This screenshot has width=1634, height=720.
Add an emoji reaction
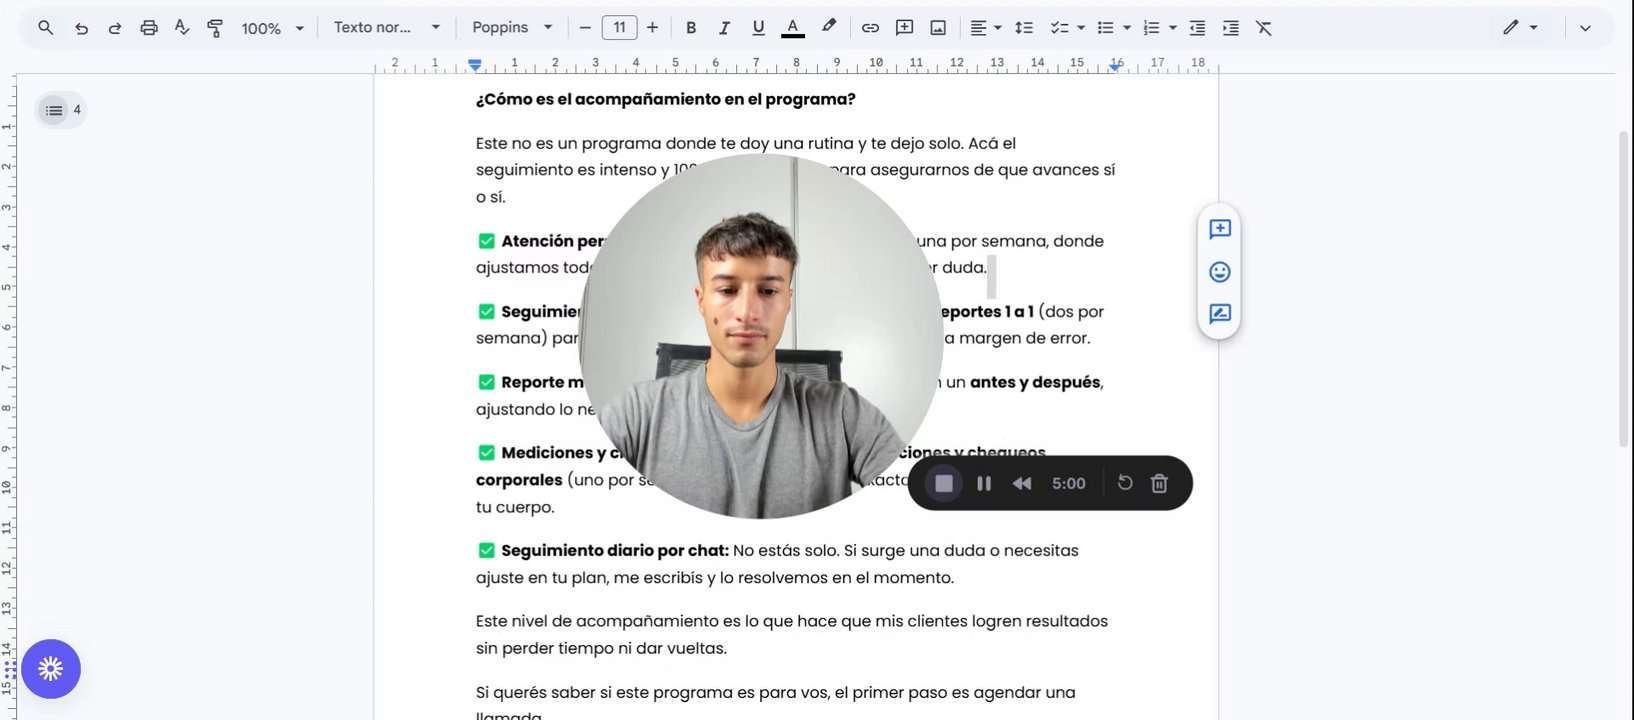(x=1219, y=272)
